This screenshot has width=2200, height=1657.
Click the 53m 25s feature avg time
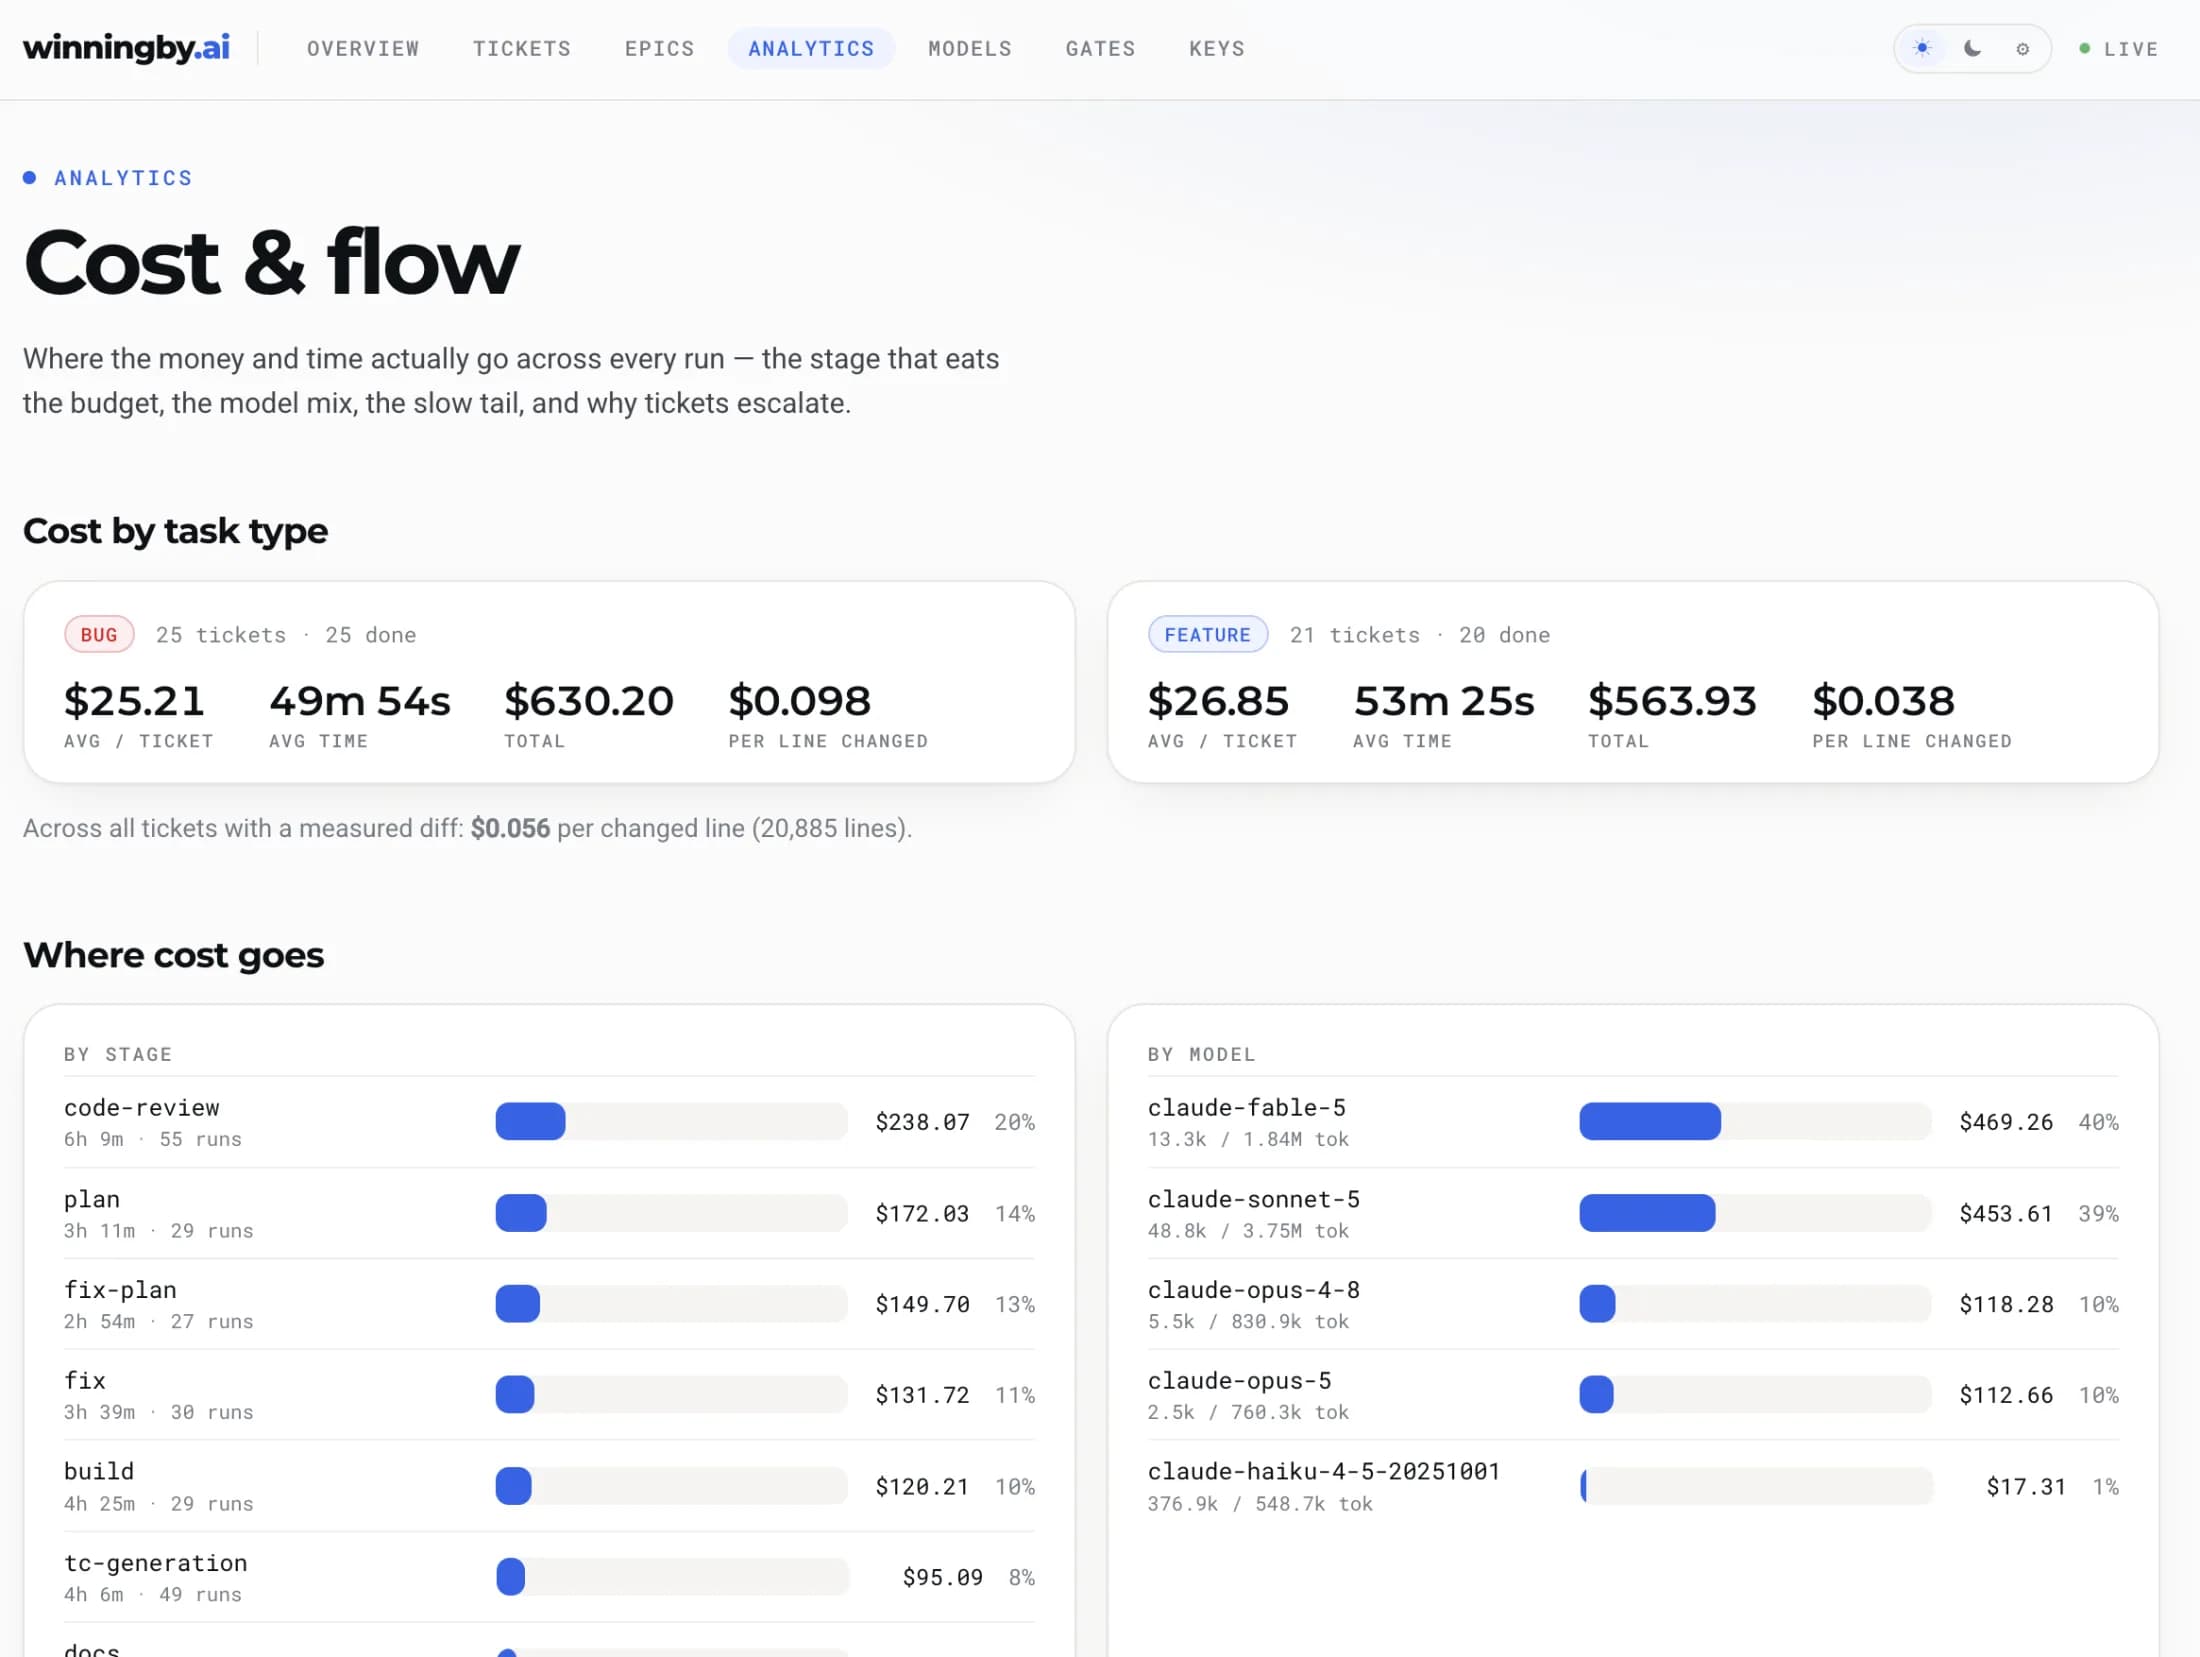tap(1444, 700)
